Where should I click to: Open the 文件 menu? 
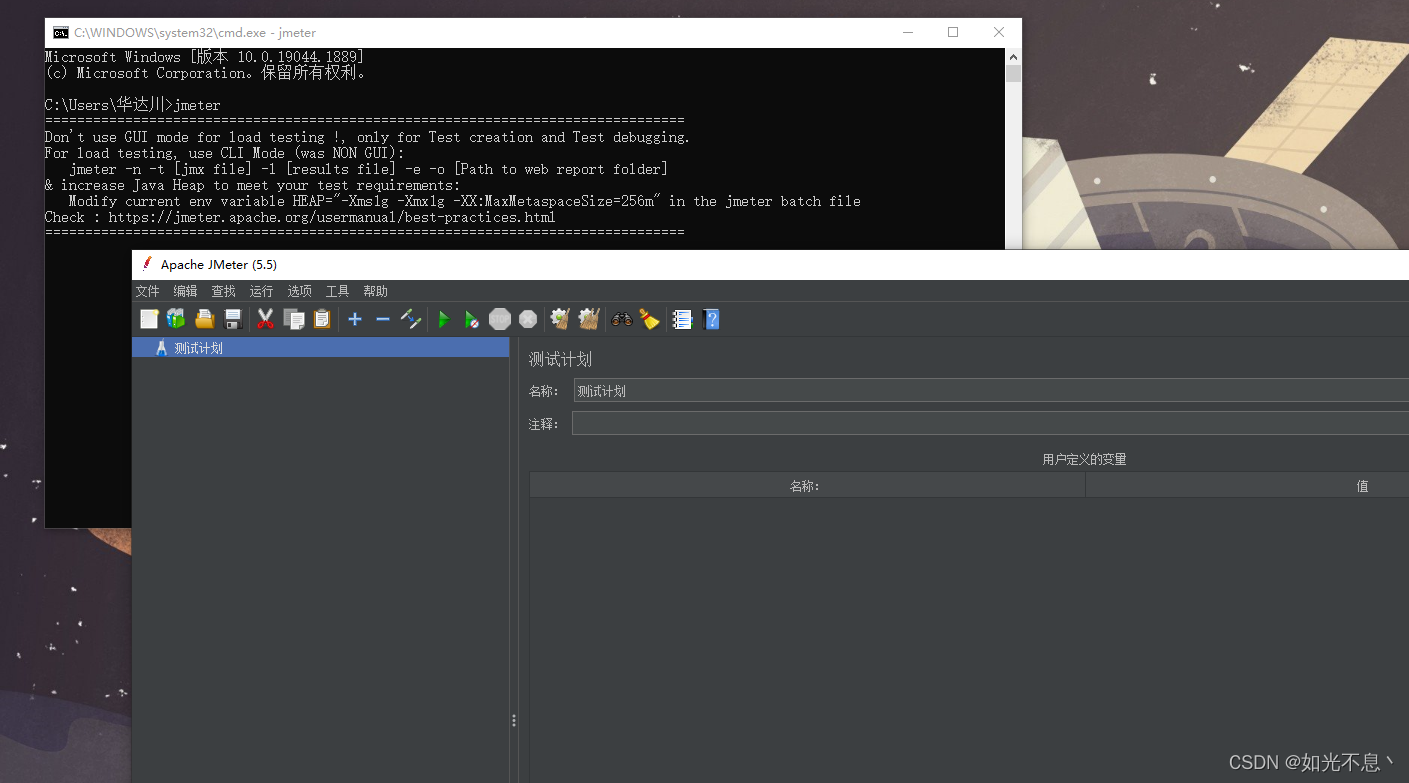(x=148, y=291)
